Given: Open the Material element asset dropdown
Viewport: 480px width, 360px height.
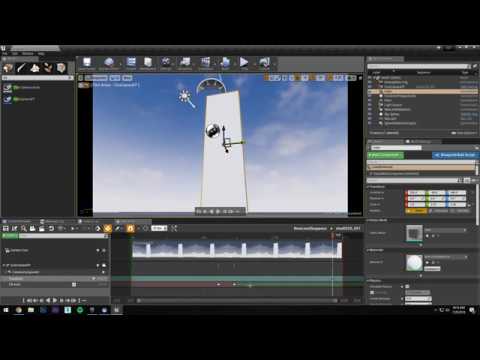Looking at the screenshot, I should coord(446,257).
